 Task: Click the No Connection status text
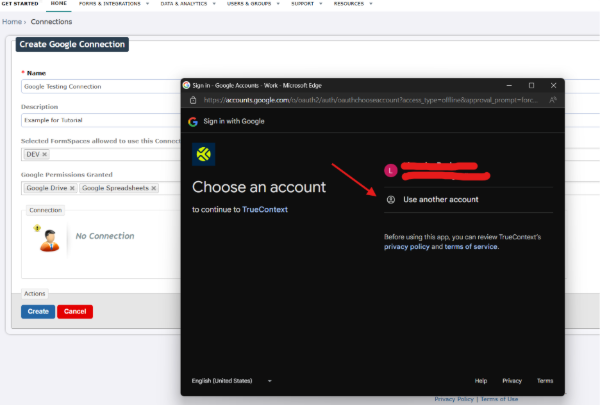point(105,236)
